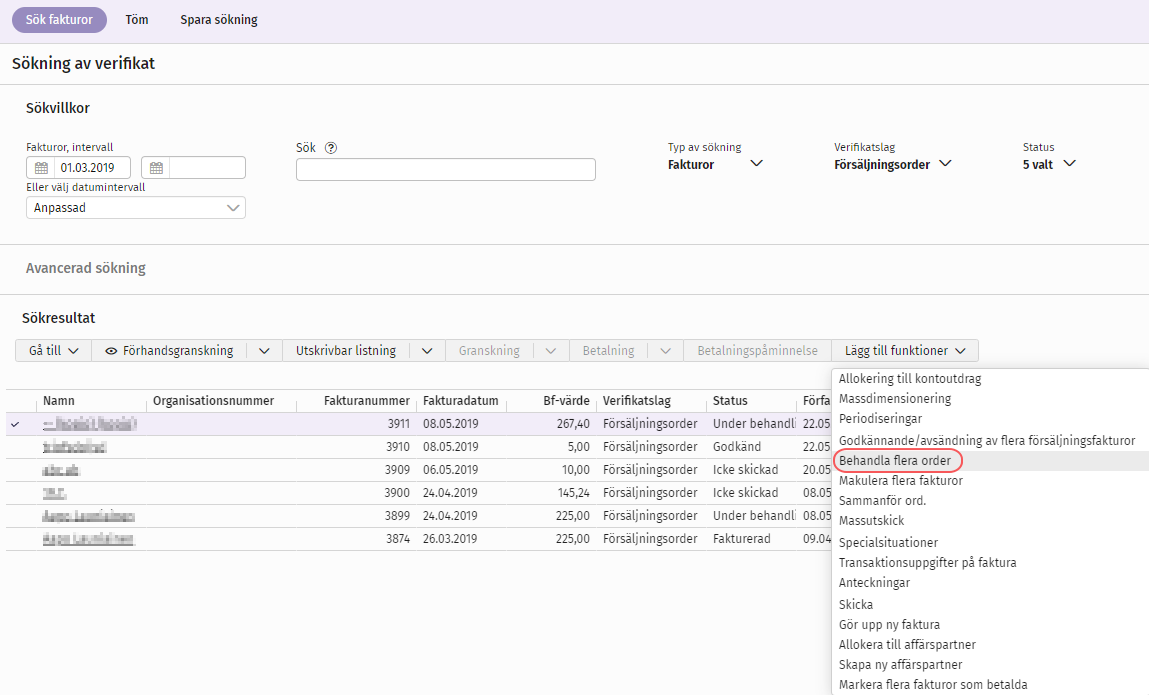The width and height of the screenshot is (1149, 695).
Task: Open arrow next to Förhandsgranskning
Action: click(265, 351)
